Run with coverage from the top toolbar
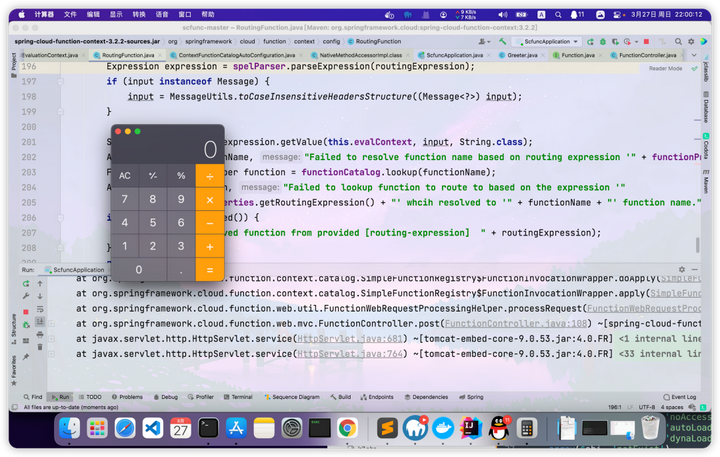Image resolution: width=720 pixels, height=457 pixels. 615,42
